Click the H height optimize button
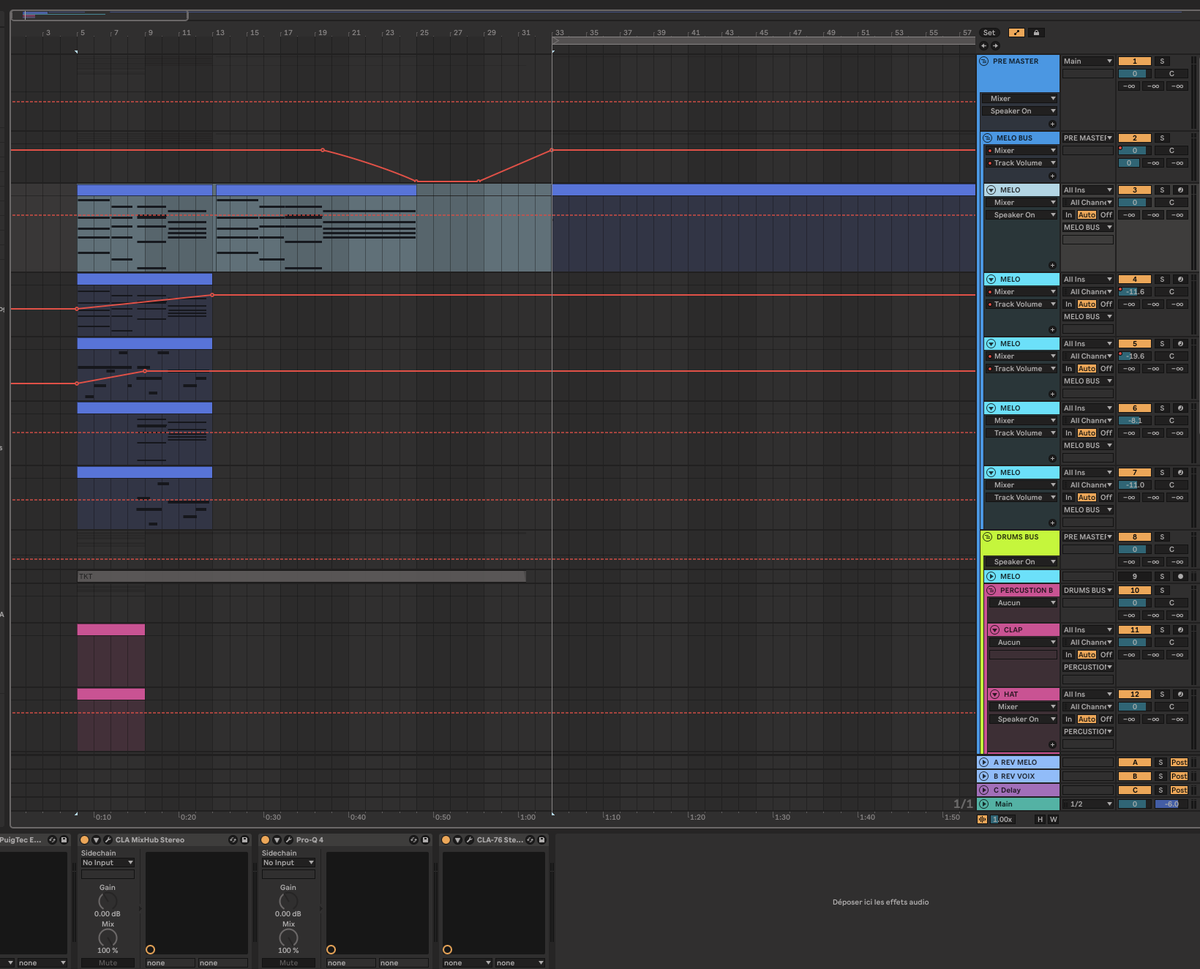The width and height of the screenshot is (1200, 969). tap(1040, 819)
